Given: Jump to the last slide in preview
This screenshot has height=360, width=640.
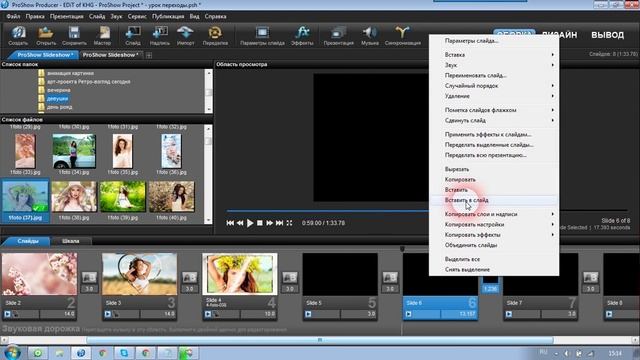Looking at the screenshot, I should point(279,223).
